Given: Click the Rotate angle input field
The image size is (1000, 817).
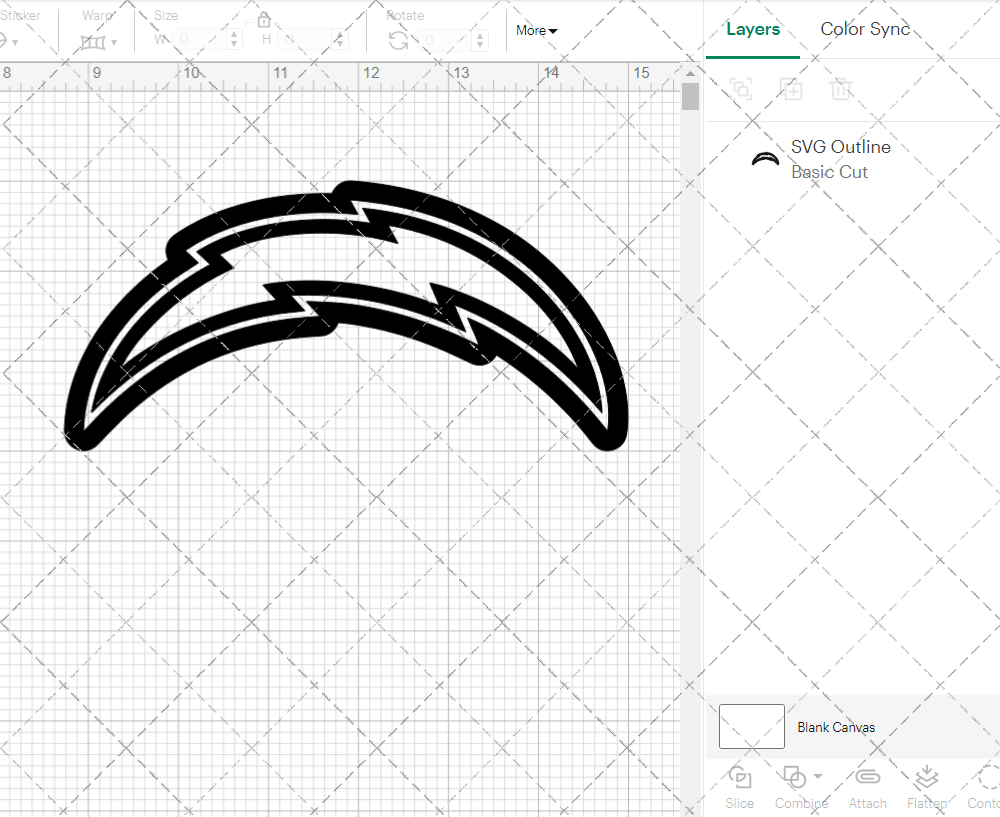Looking at the screenshot, I should click(x=446, y=40).
